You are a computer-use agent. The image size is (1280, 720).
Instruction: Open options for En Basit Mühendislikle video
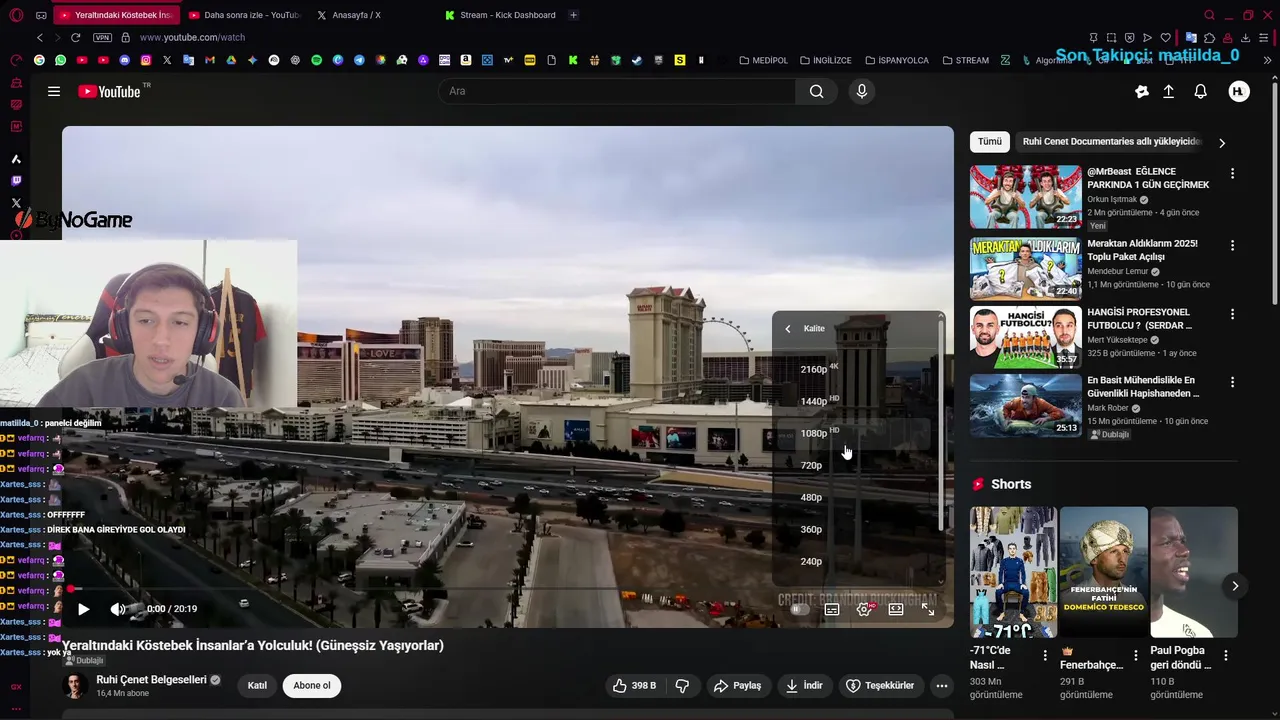(1232, 382)
